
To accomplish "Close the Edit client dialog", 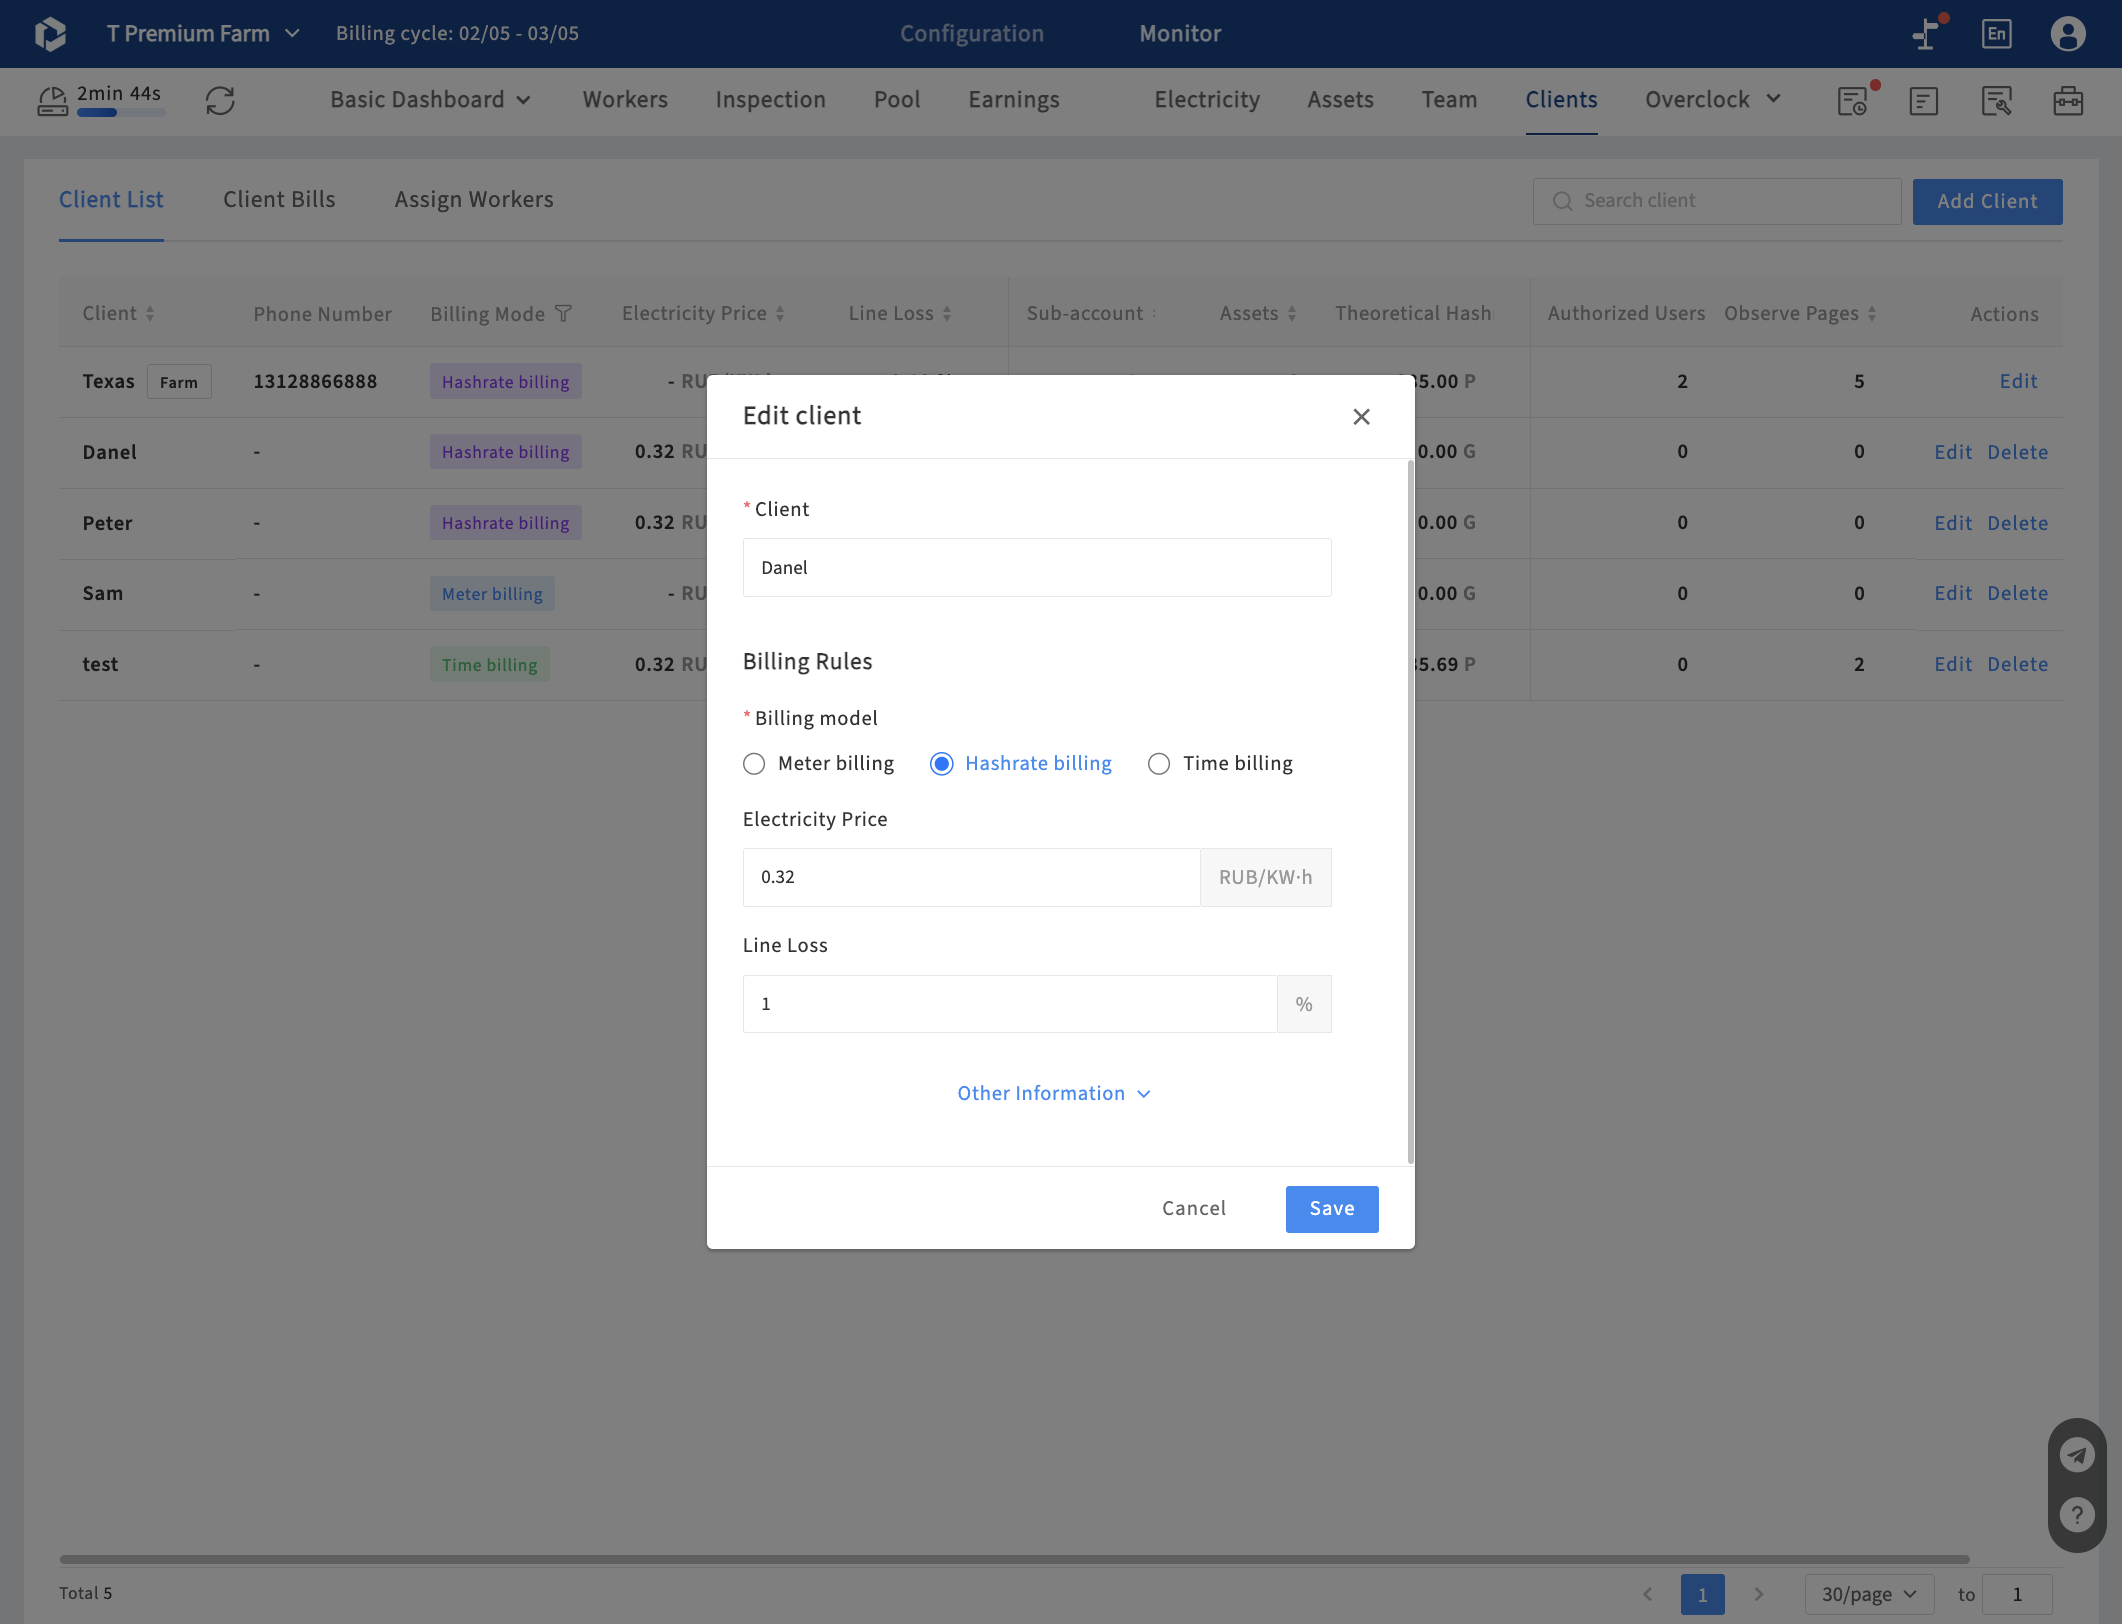I will click(x=1361, y=416).
